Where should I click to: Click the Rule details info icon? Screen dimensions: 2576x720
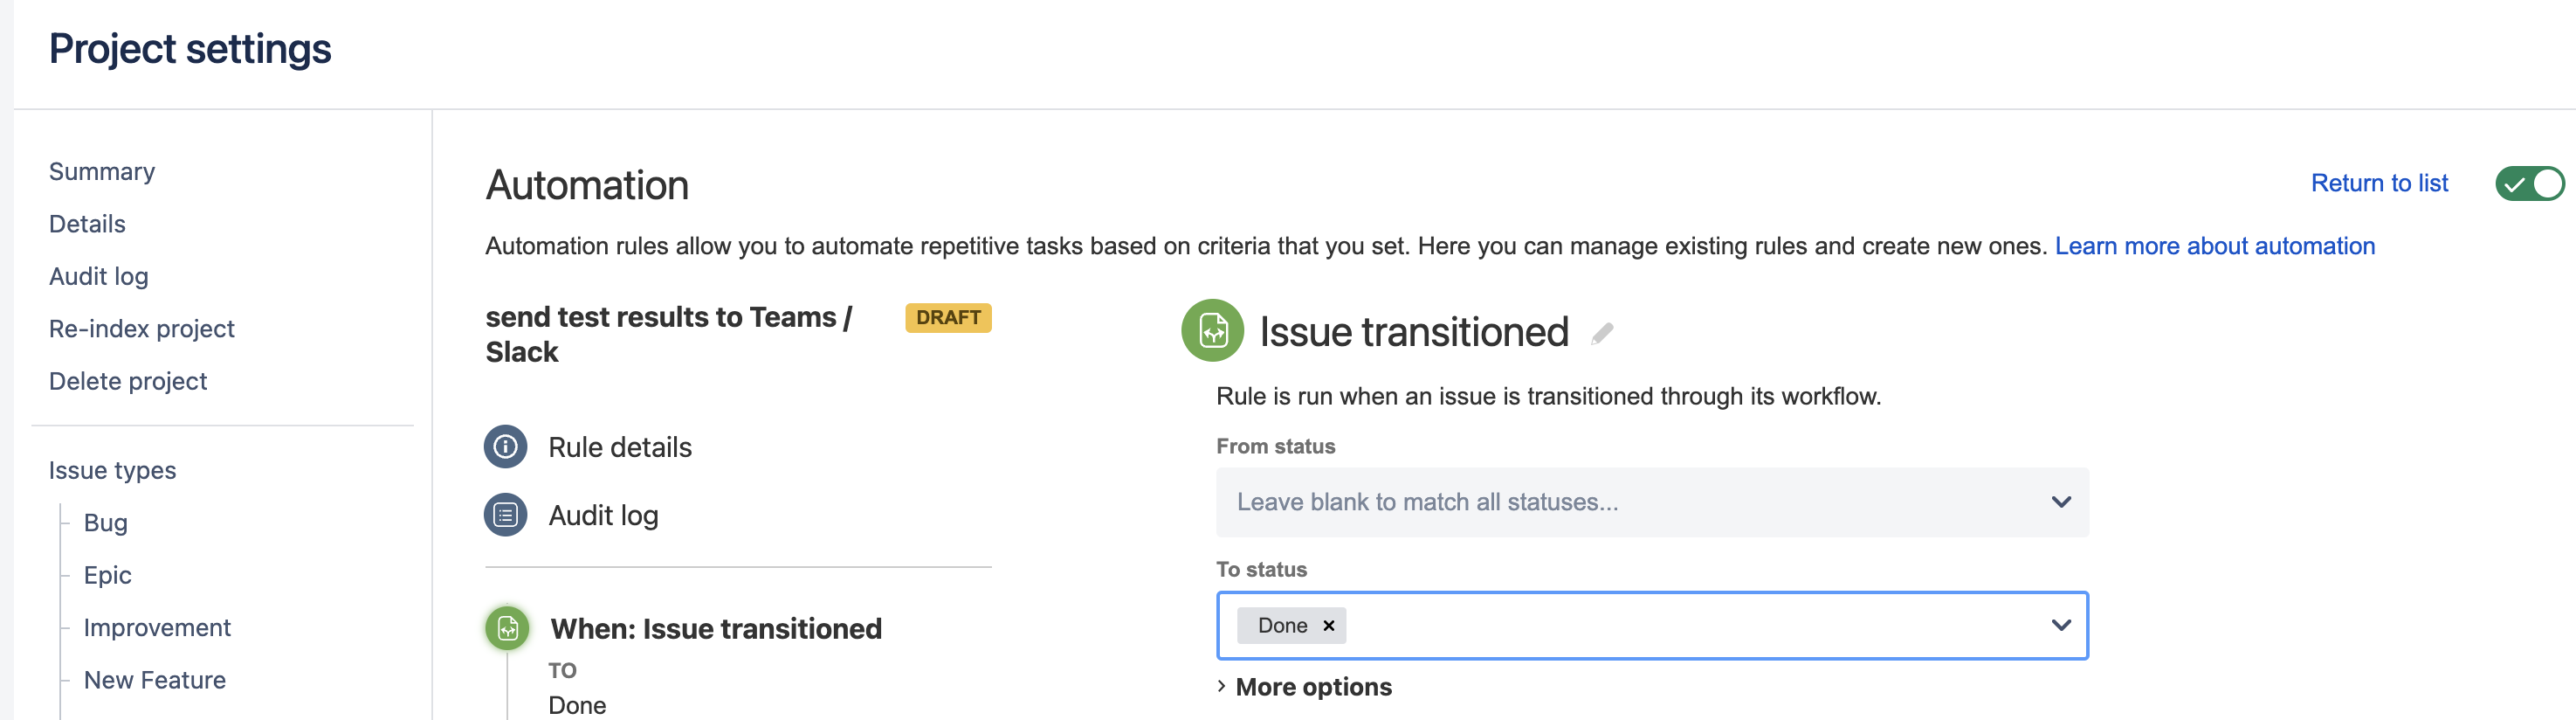(505, 447)
